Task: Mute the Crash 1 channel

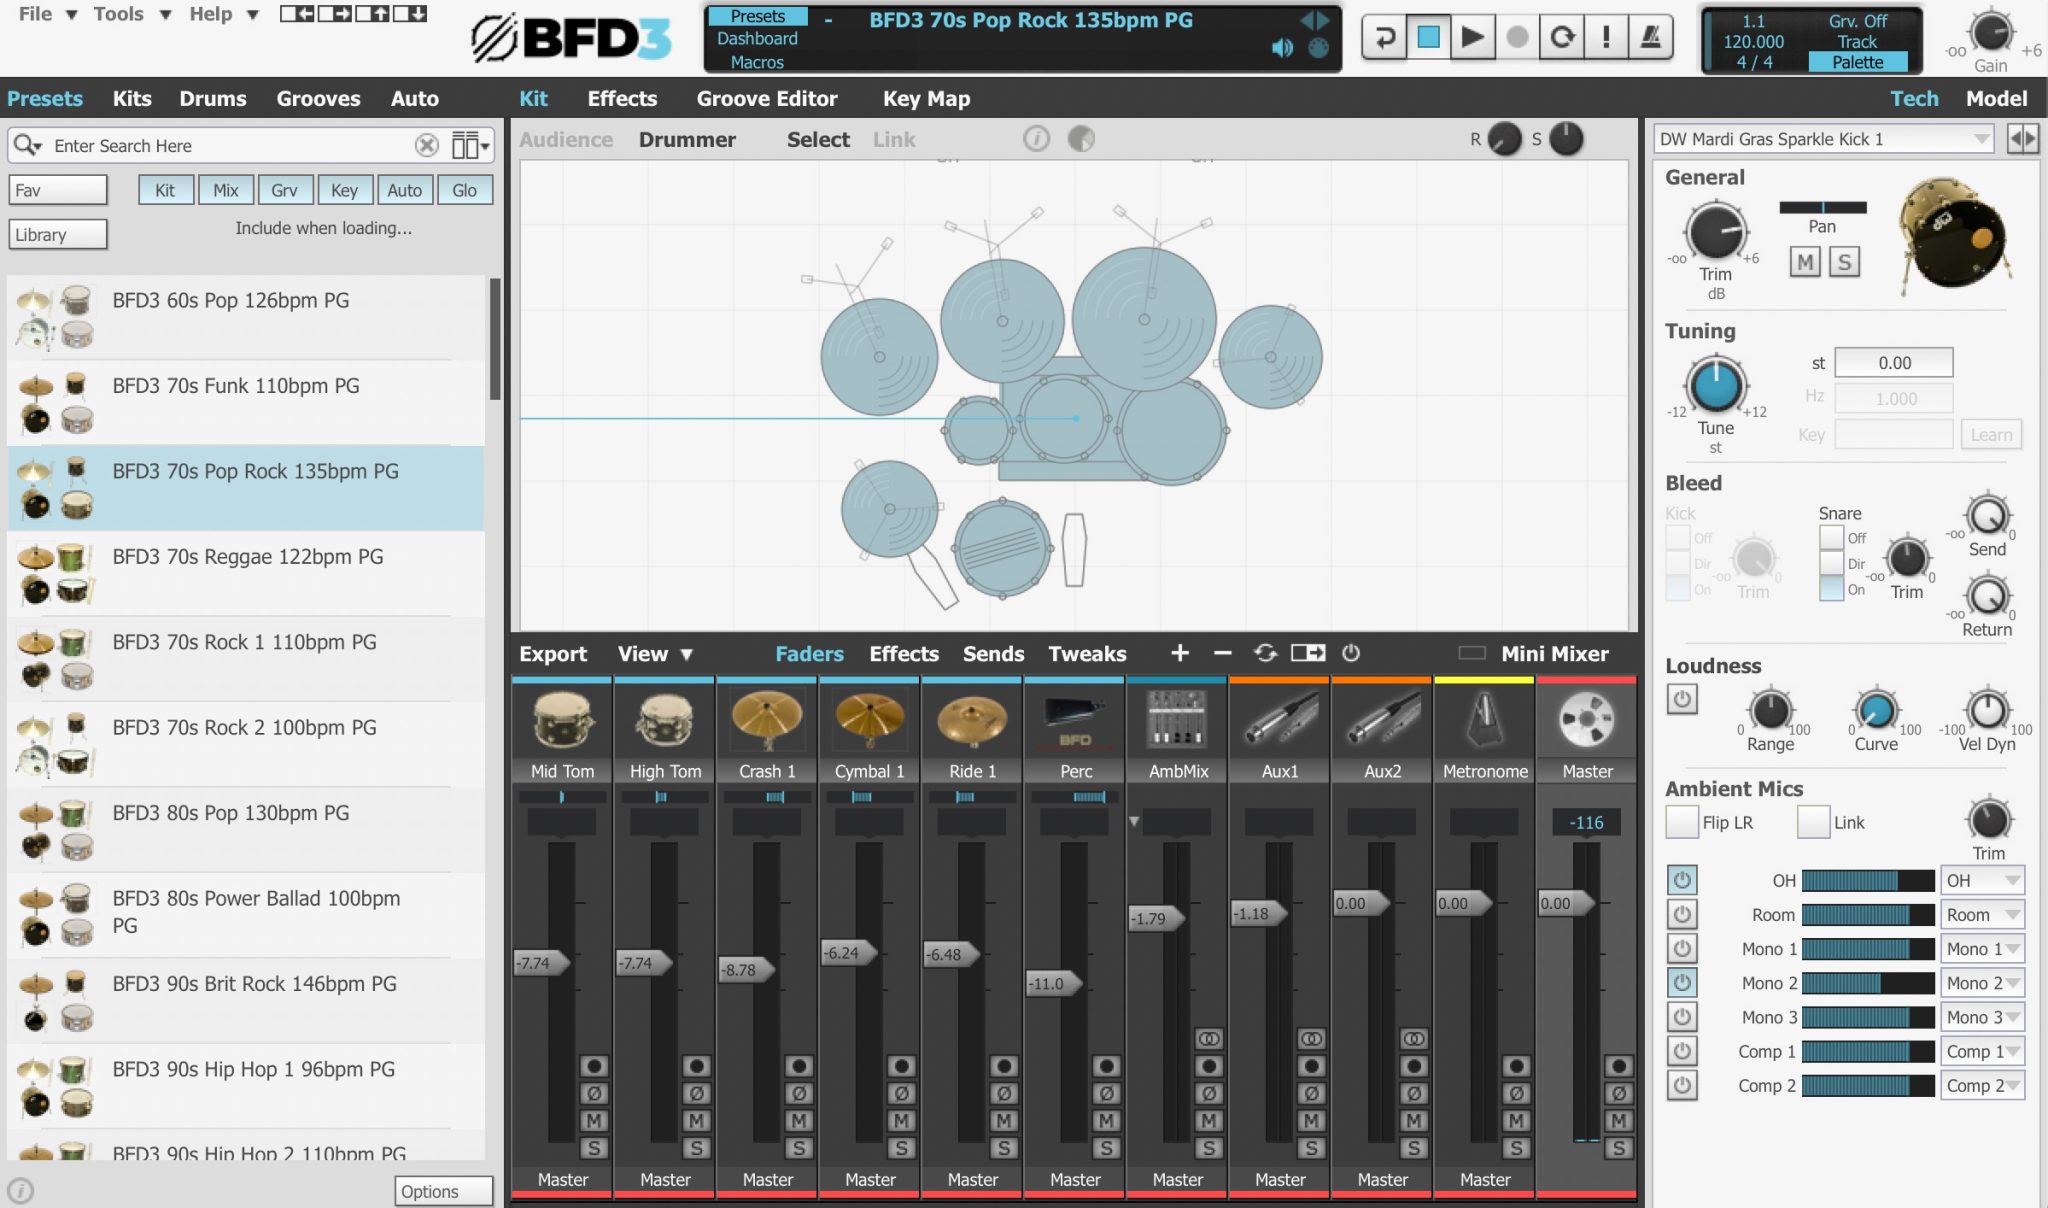Action: pos(798,1122)
